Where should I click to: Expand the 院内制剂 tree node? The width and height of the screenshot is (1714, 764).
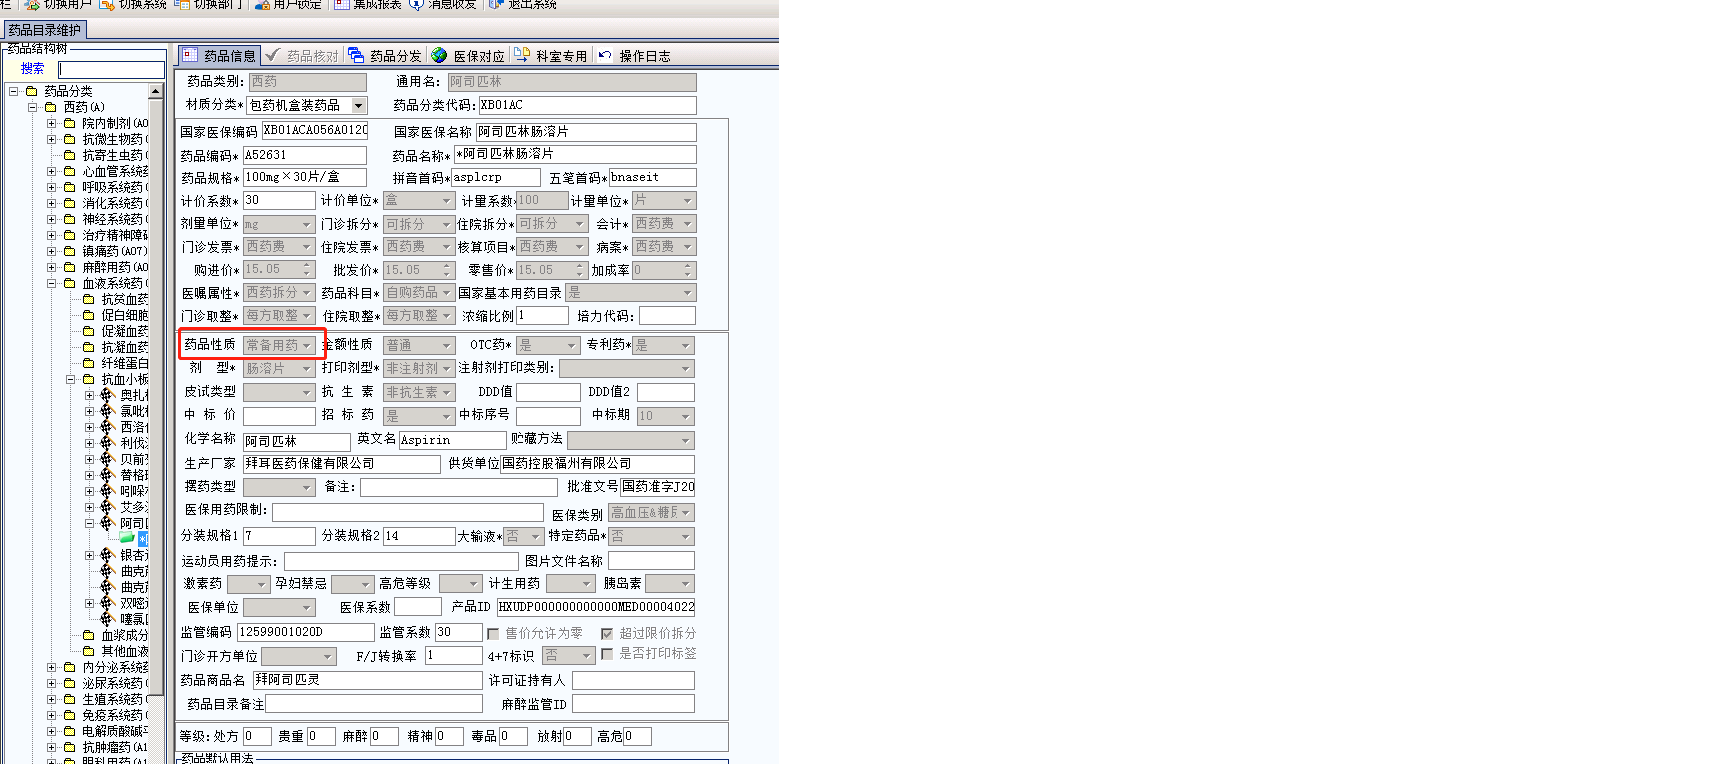52,123
